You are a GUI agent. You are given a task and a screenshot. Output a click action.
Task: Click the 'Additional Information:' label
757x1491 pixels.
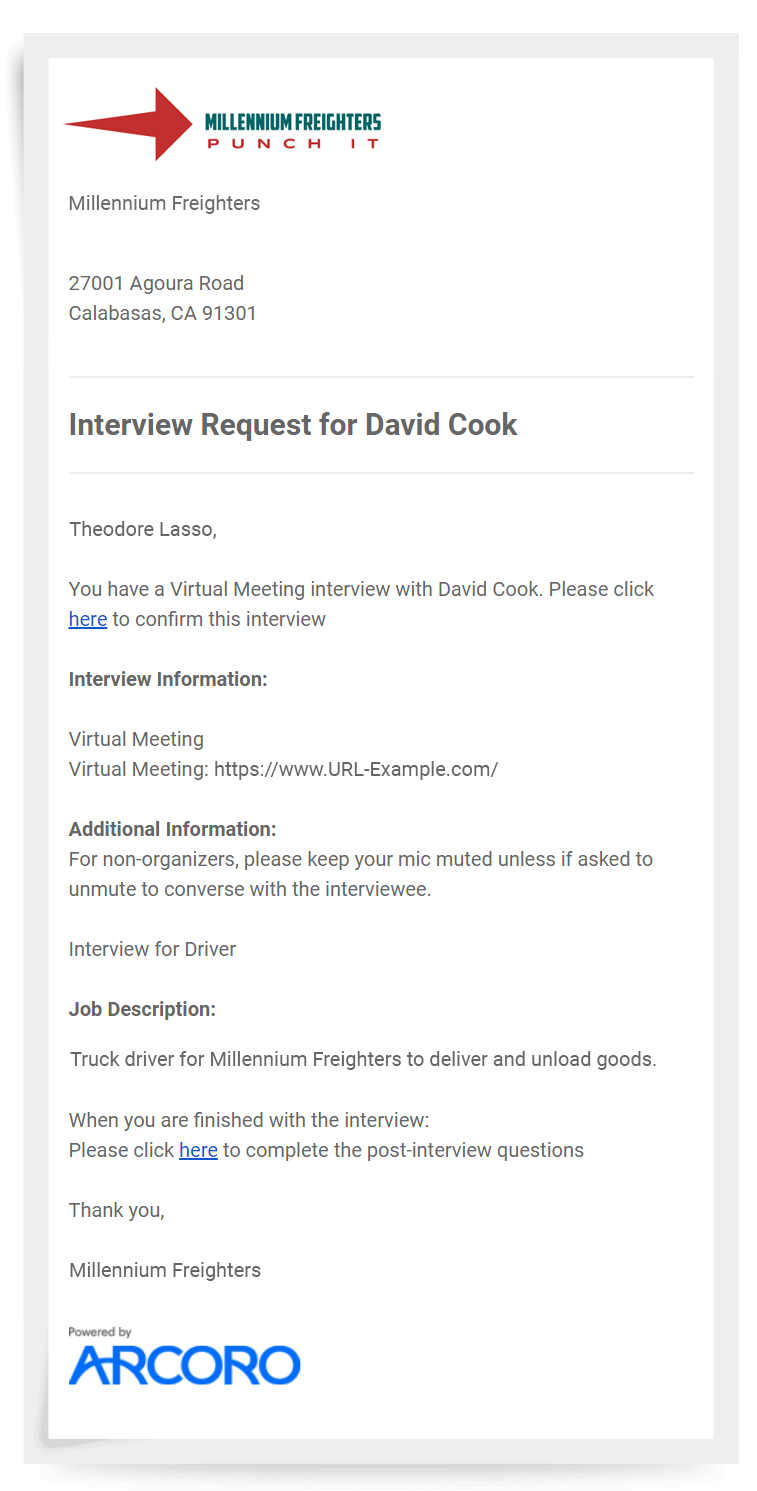(172, 829)
